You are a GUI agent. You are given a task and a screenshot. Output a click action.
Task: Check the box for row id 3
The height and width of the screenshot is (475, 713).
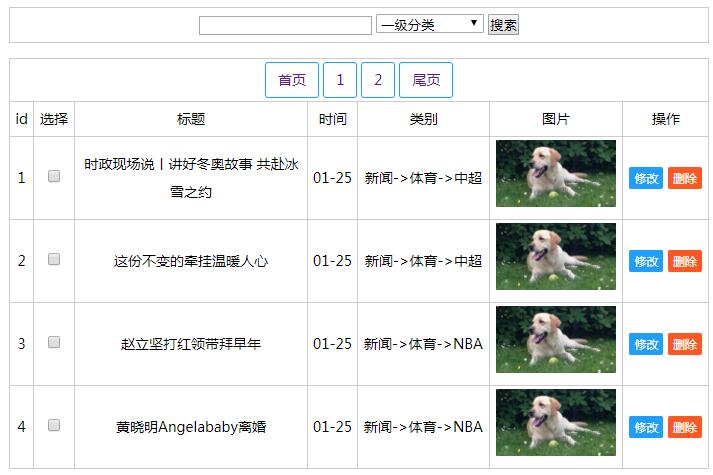tap(54, 342)
